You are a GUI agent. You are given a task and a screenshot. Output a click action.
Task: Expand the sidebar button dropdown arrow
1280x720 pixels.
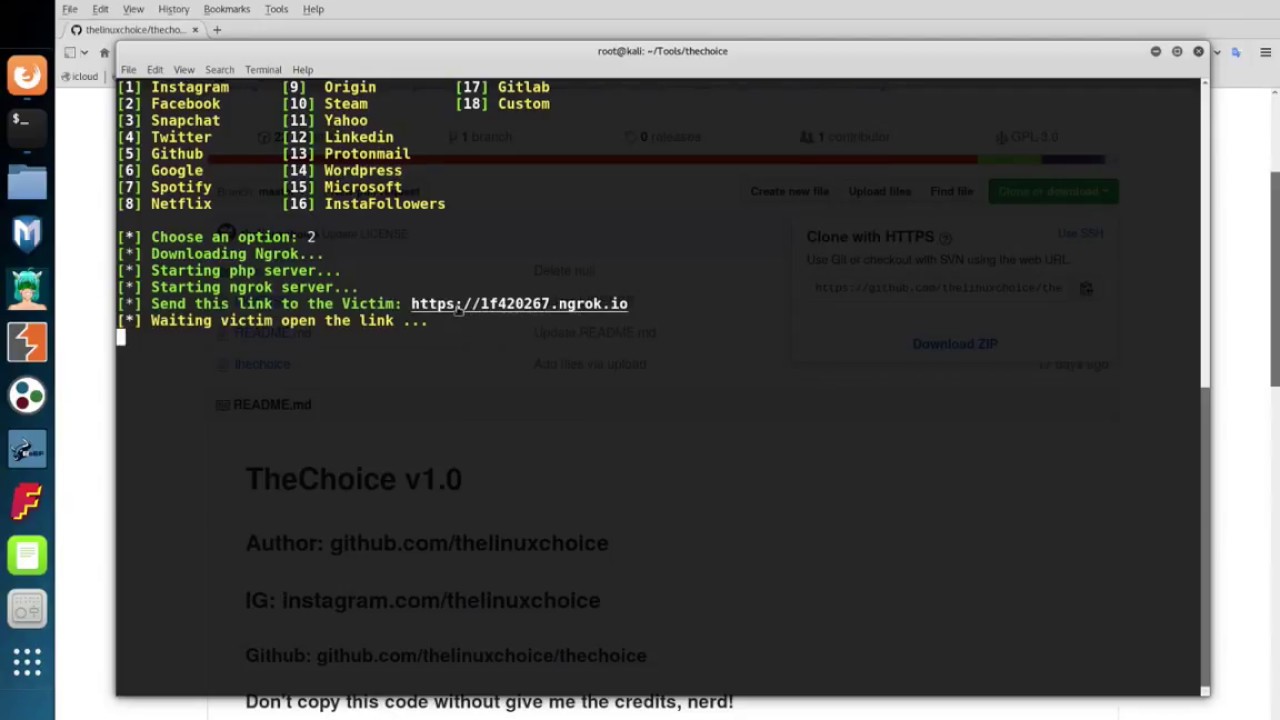[85, 52]
